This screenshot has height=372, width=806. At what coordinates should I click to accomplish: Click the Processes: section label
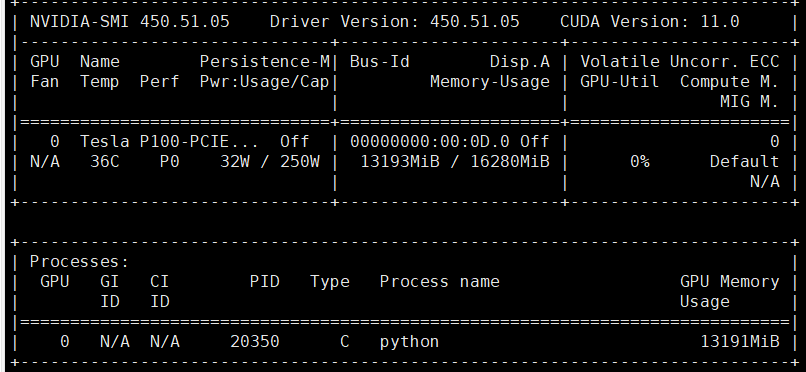point(80,262)
